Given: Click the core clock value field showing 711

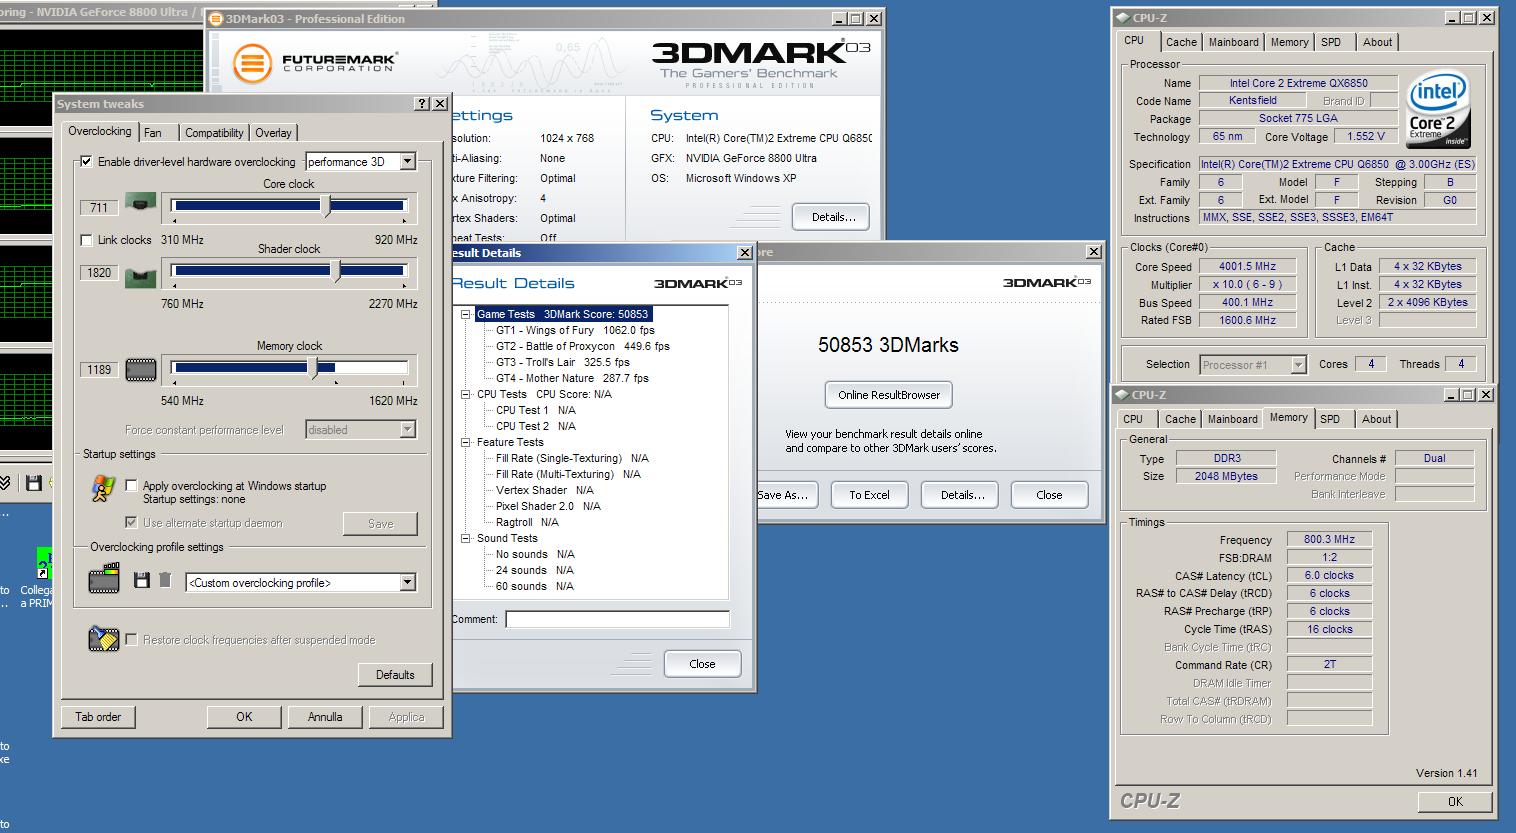Looking at the screenshot, I should coord(99,208).
